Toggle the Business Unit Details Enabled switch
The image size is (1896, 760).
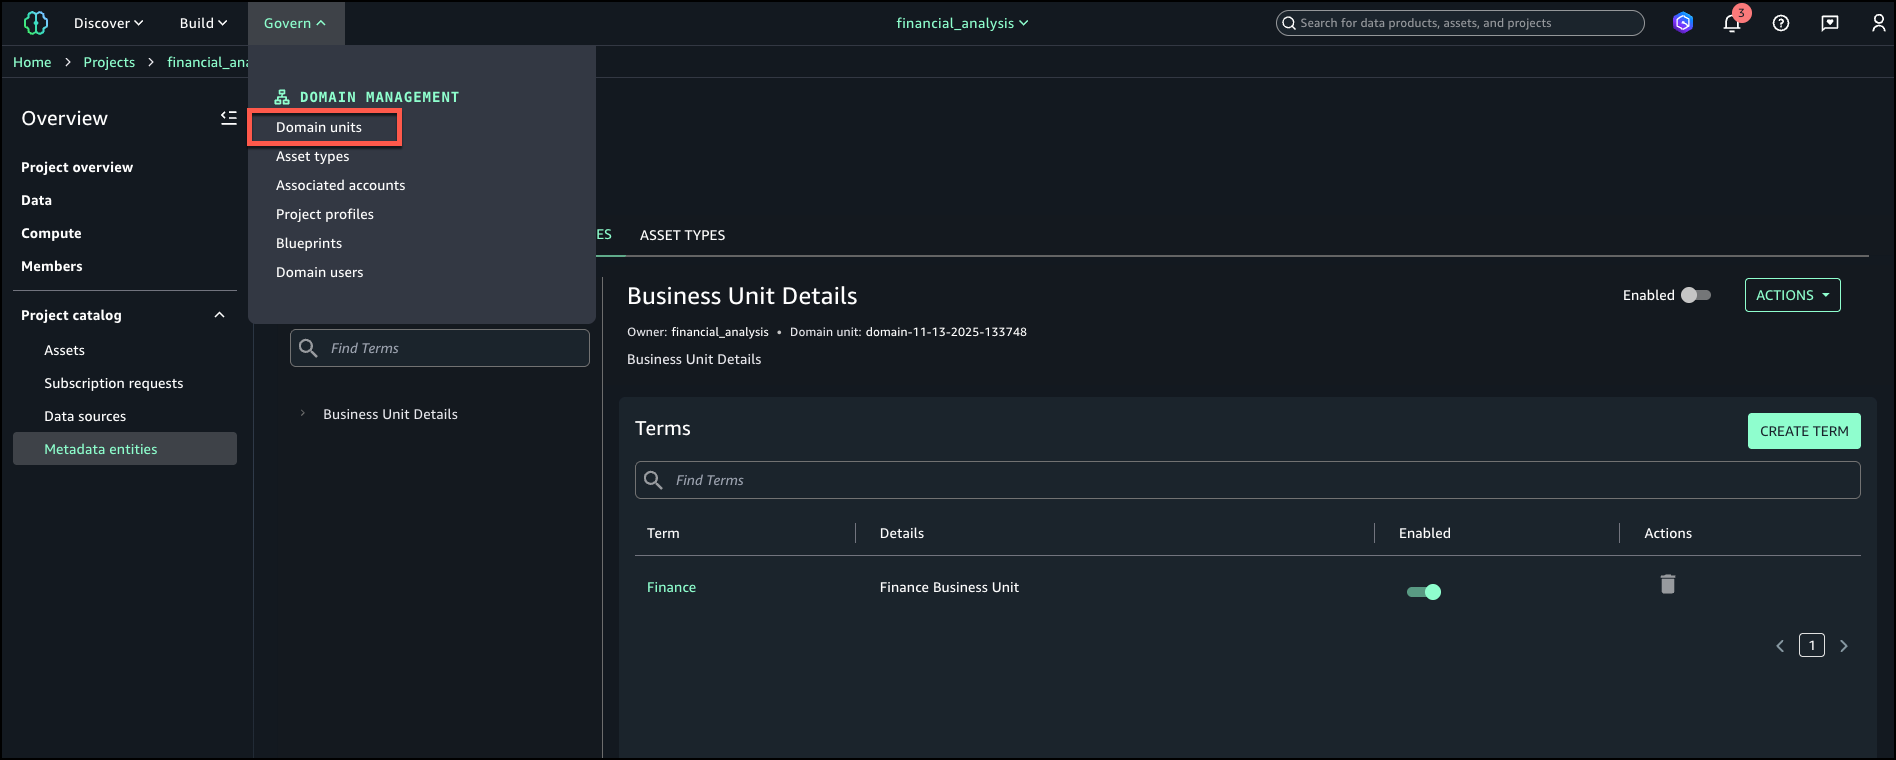1696,295
